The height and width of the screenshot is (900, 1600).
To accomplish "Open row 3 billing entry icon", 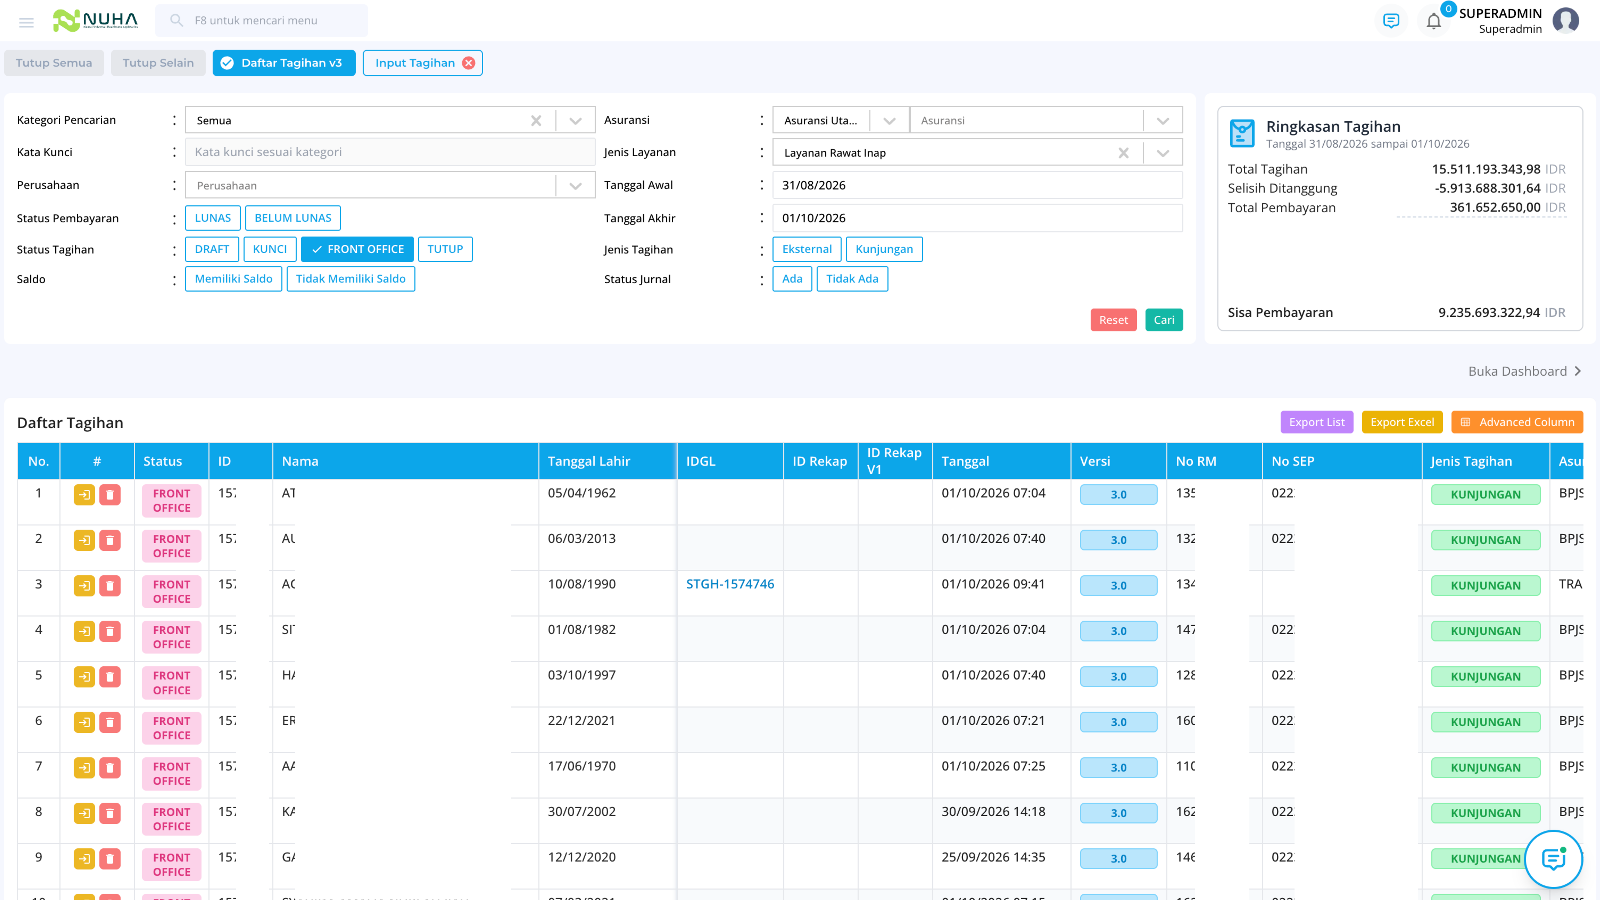I will click(85, 586).
